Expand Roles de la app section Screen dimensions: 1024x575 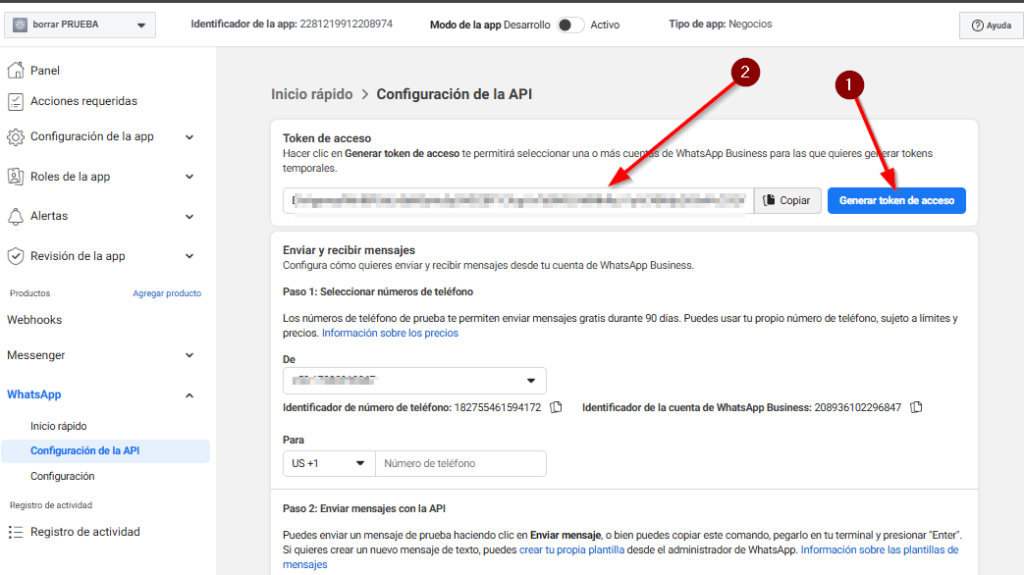(189, 177)
